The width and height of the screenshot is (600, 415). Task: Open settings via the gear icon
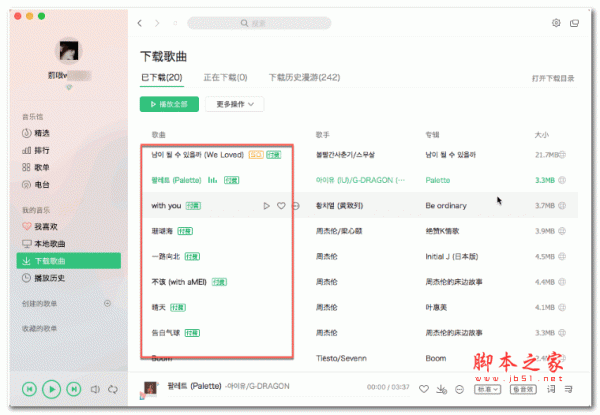click(556, 23)
